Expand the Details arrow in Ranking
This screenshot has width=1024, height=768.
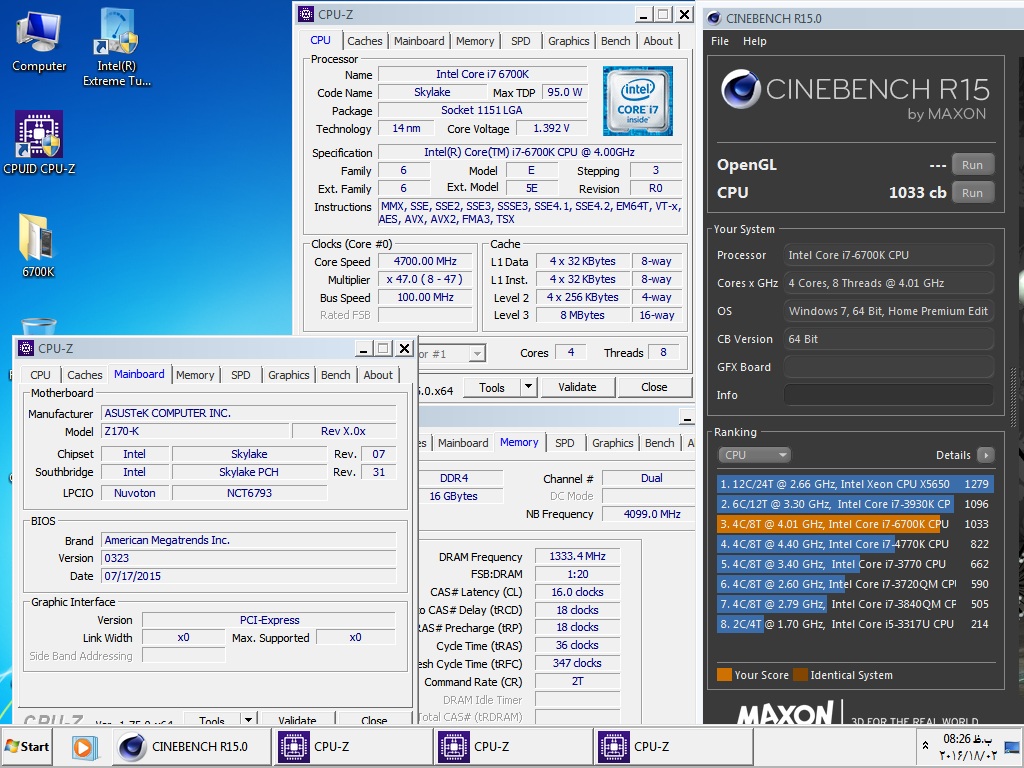tap(986, 455)
